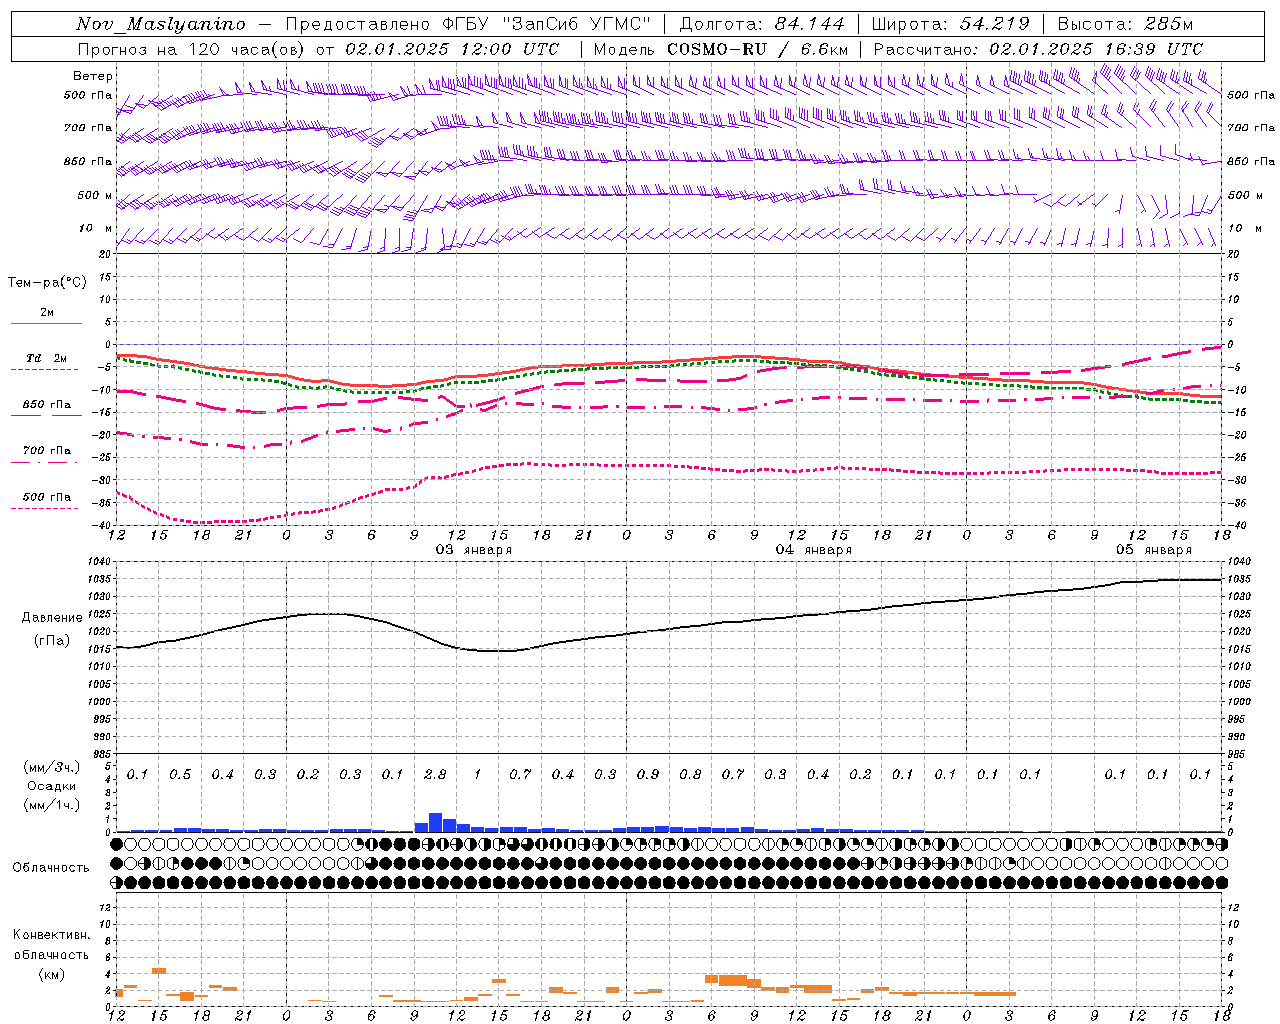Click the 3-hour precipitation value '0.5'
The height and width of the screenshot is (1024, 1280).
click(180, 774)
